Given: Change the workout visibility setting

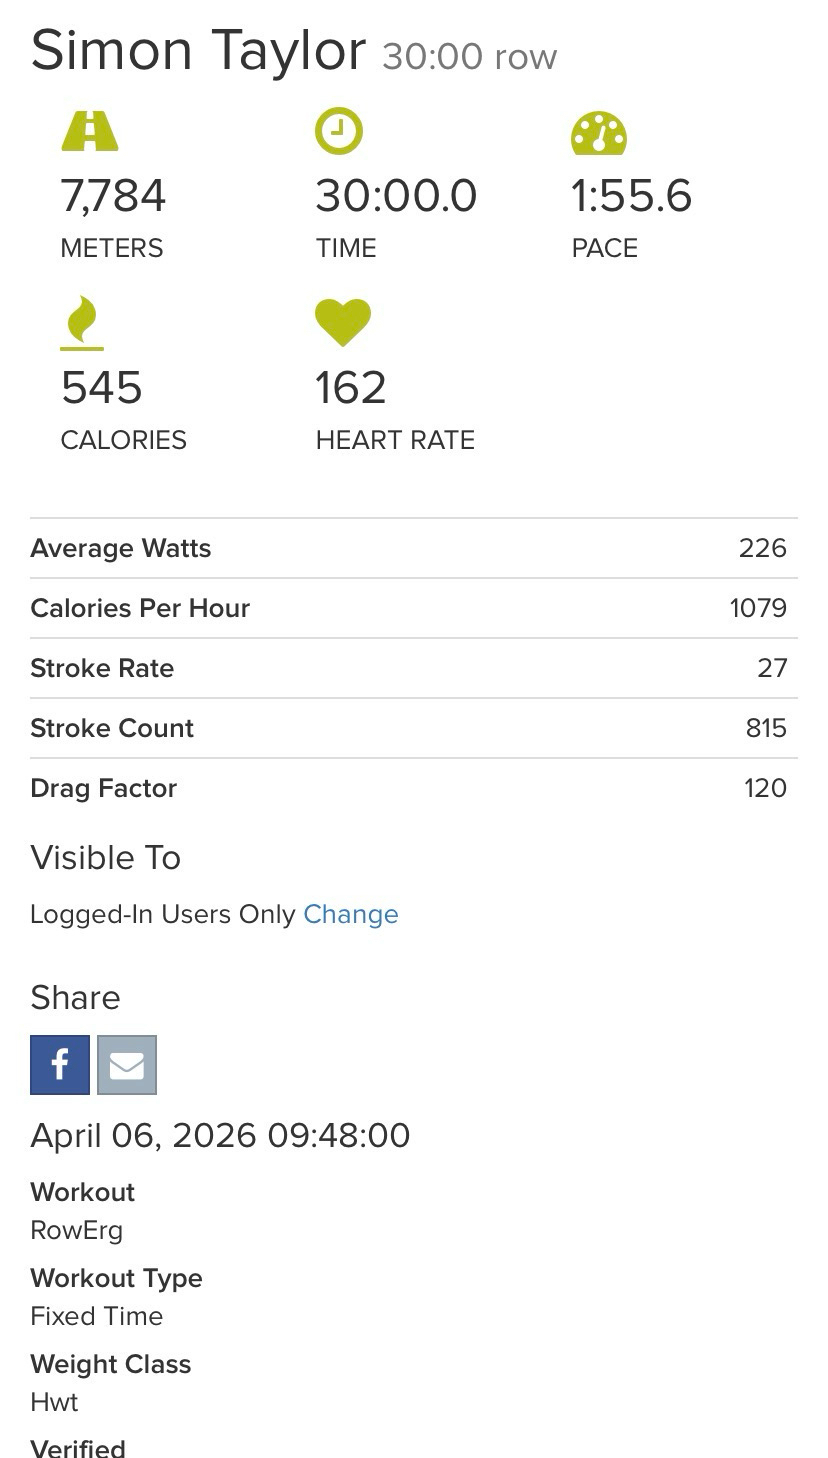Looking at the screenshot, I should [351, 914].
